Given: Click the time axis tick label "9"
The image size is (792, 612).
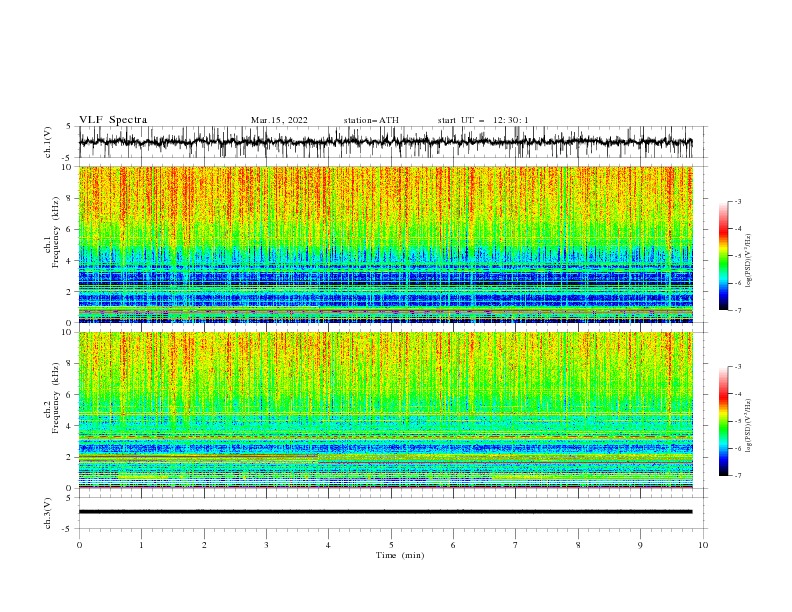Looking at the screenshot, I should [640, 545].
